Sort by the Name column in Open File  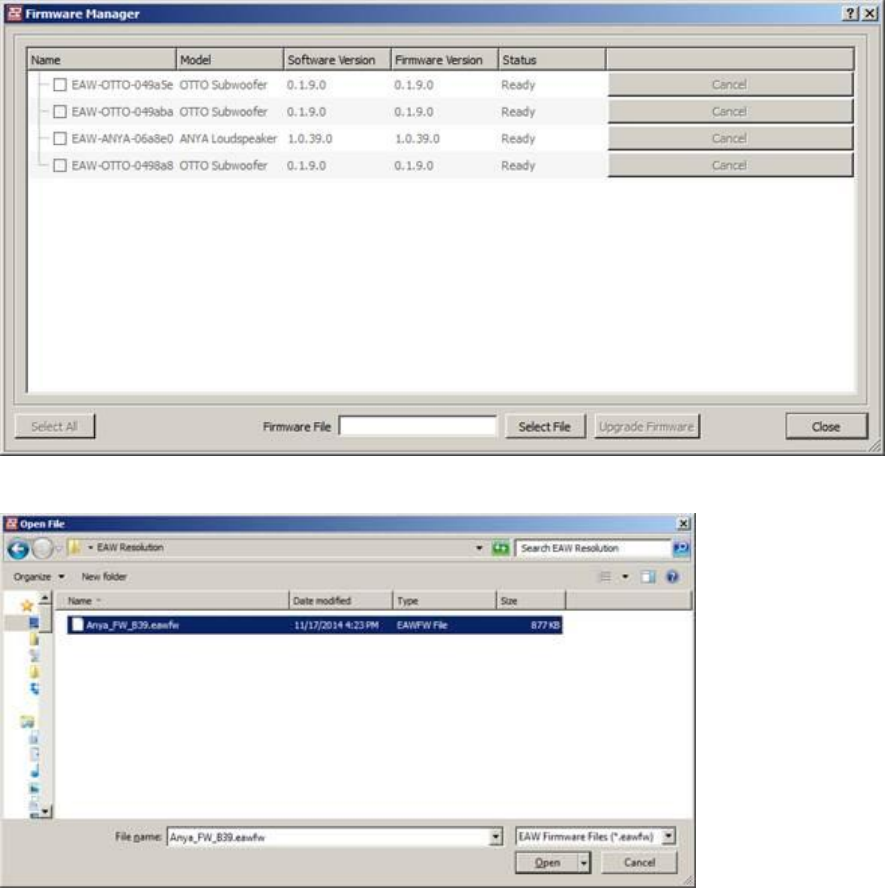point(173,601)
